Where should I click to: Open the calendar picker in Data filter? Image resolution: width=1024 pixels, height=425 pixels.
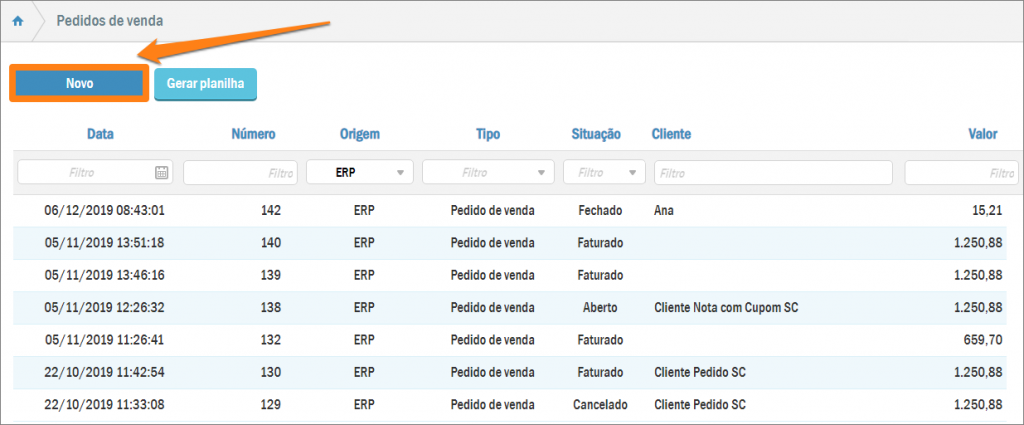[x=162, y=173]
